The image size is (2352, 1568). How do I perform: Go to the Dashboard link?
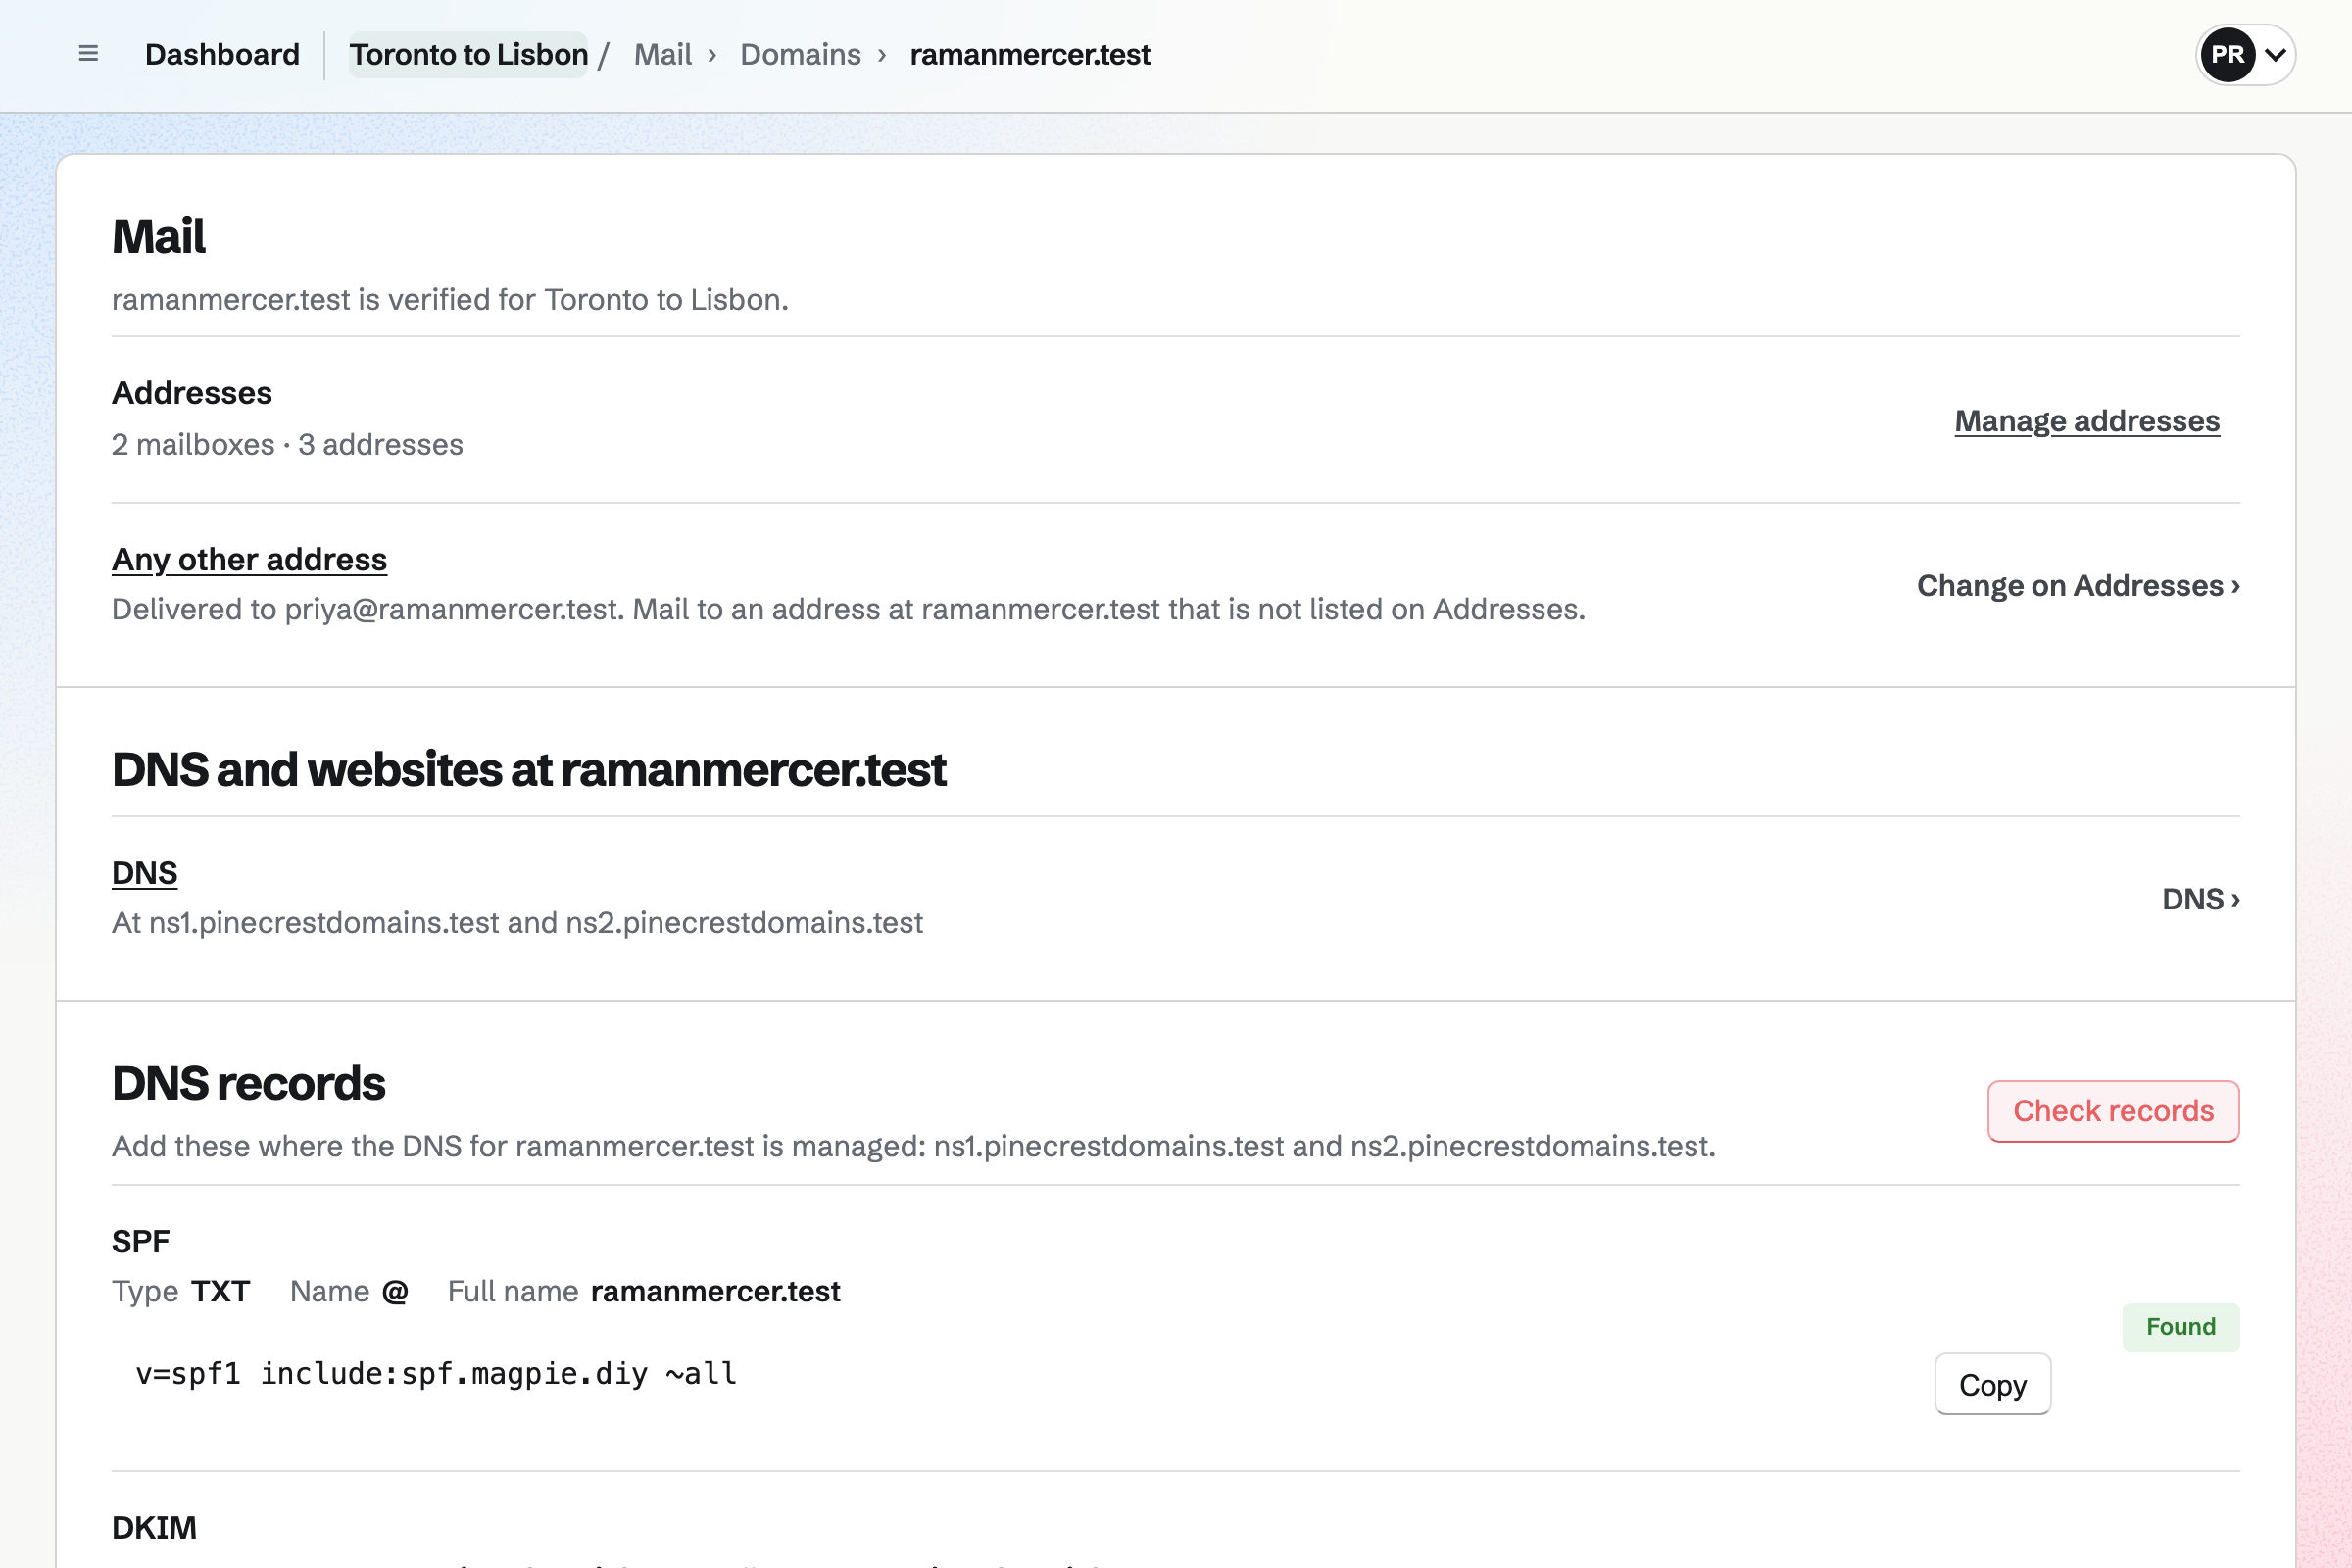pyautogui.click(x=222, y=54)
